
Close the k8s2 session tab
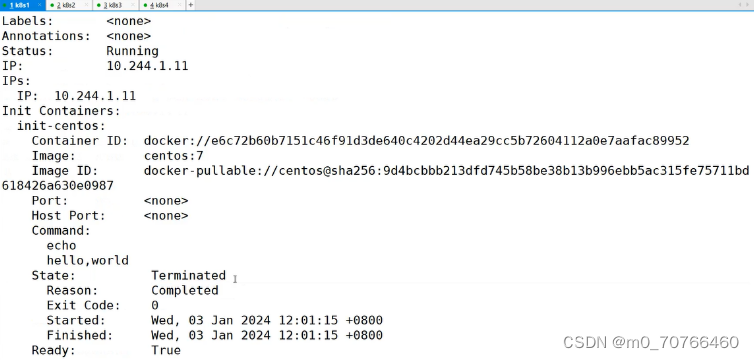[86, 5]
